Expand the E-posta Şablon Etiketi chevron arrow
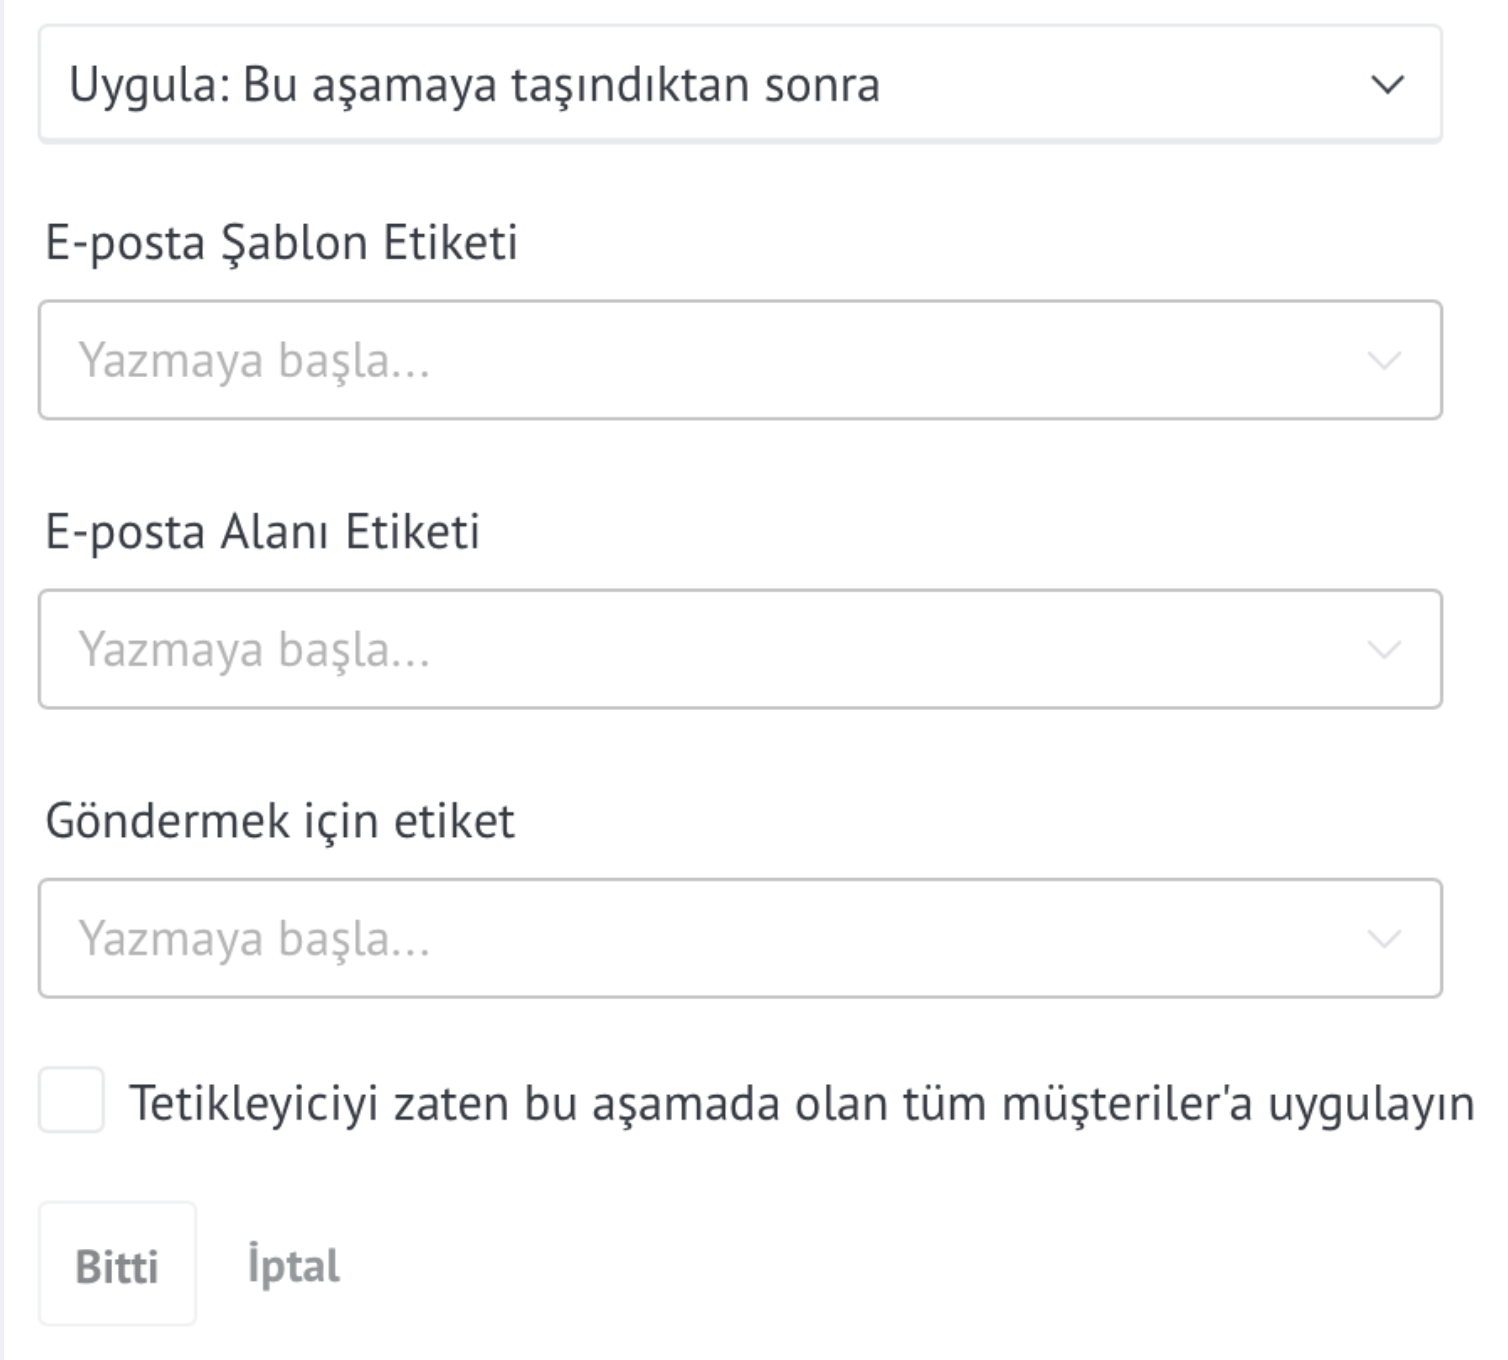The image size is (1508, 1360). point(1384,361)
